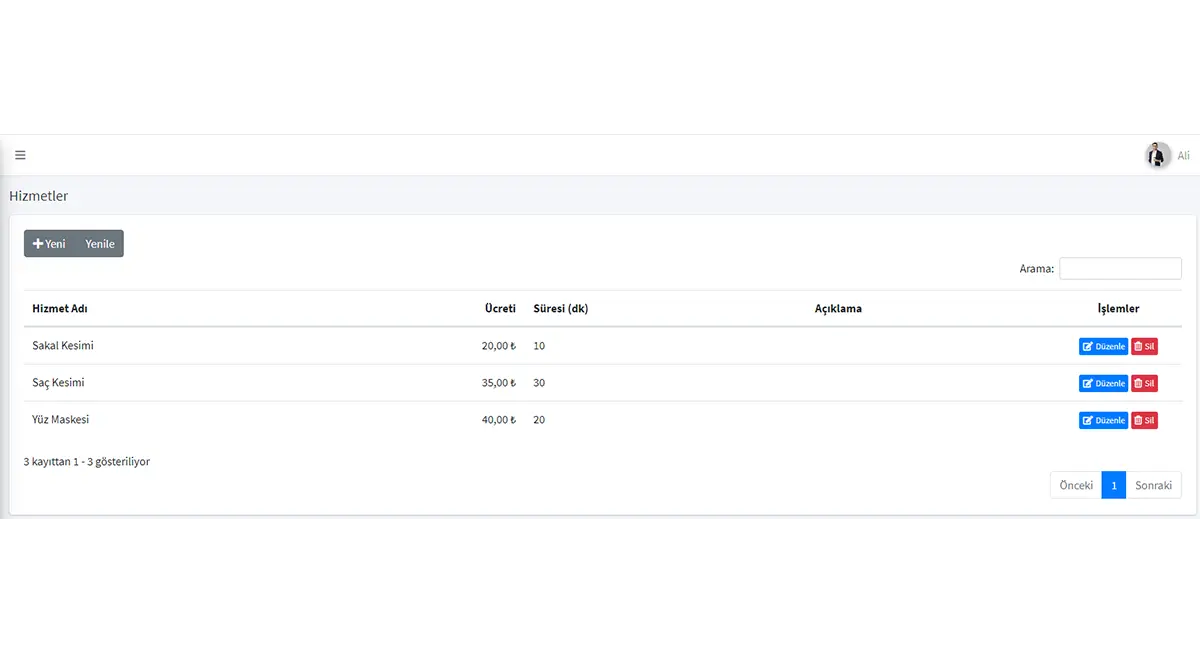This screenshot has height=653, width=1200.
Task: Open the hamburger sidebar menu
Action: (20, 155)
